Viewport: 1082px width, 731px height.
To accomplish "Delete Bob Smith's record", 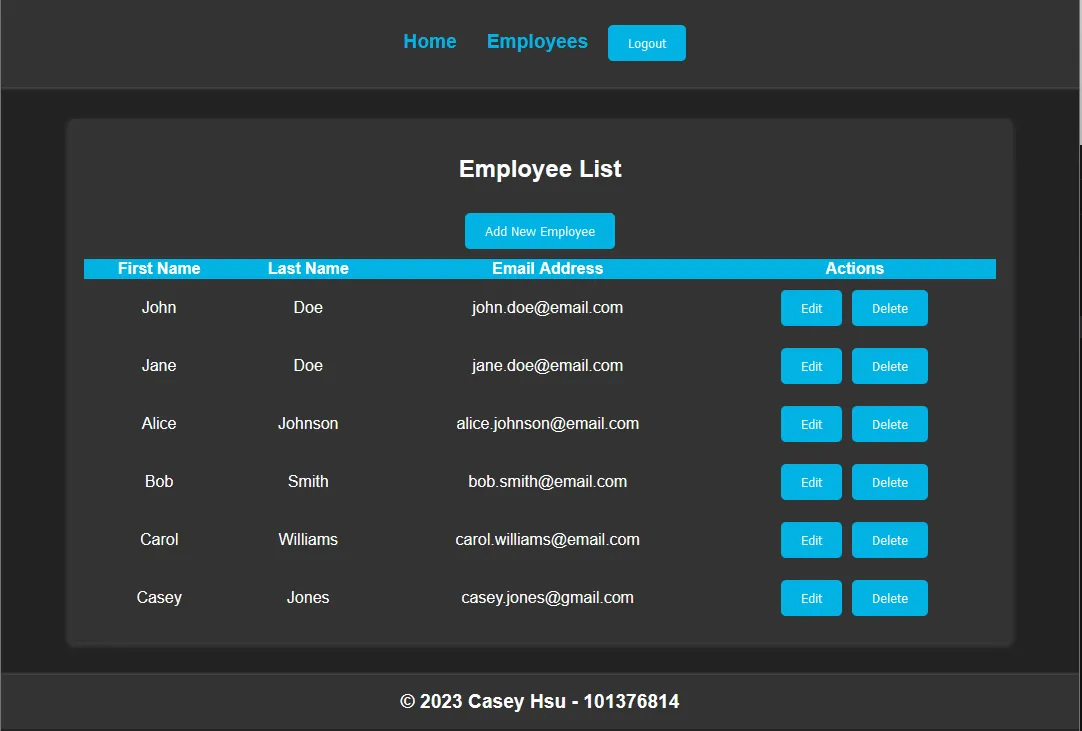I will (889, 481).
